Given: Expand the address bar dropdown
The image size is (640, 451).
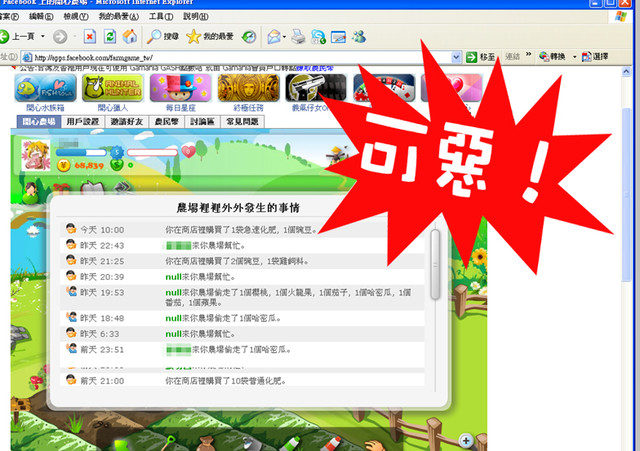Looking at the screenshot, I should tap(456, 58).
